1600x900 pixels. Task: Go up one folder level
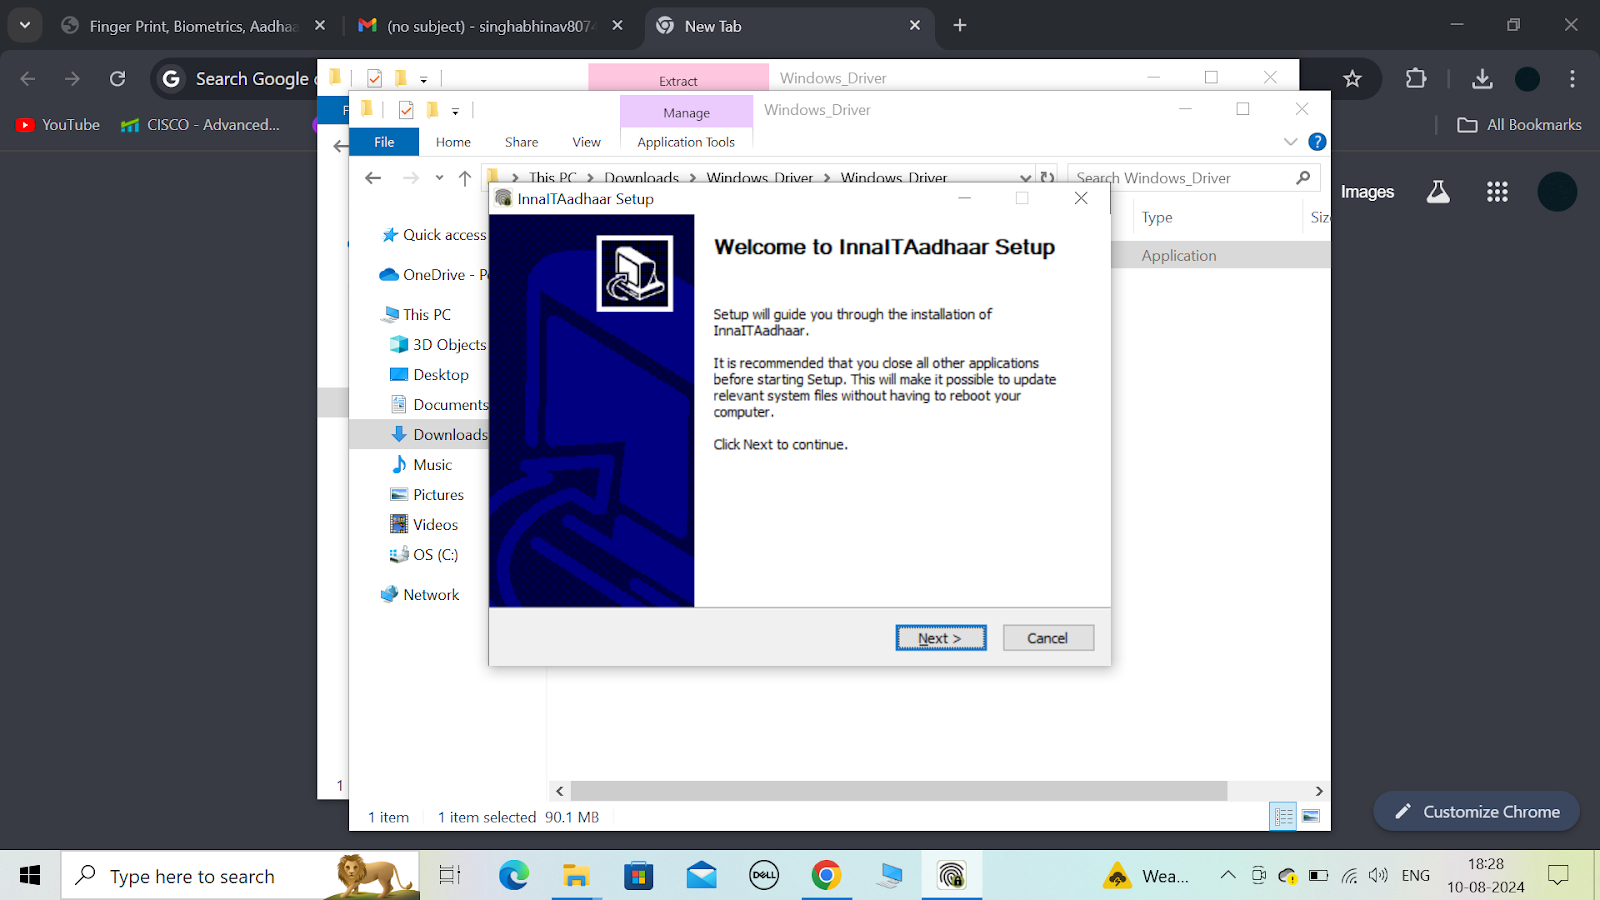click(x=465, y=178)
